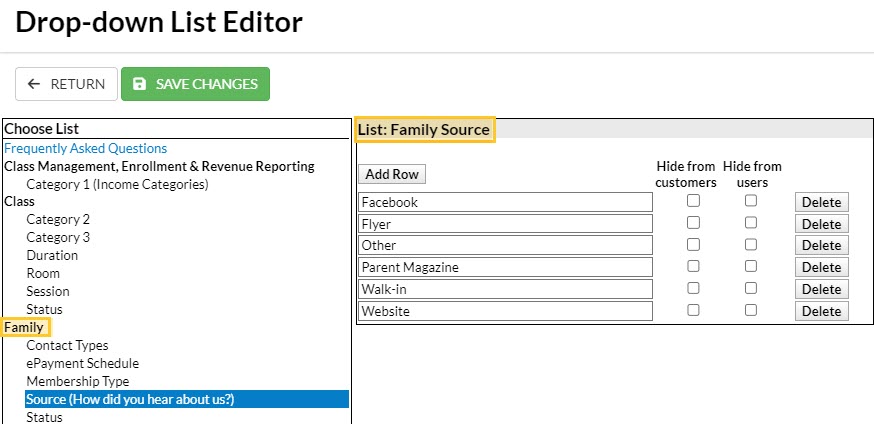Choose Membership Type in the list
This screenshot has width=874, height=424.
[x=77, y=381]
